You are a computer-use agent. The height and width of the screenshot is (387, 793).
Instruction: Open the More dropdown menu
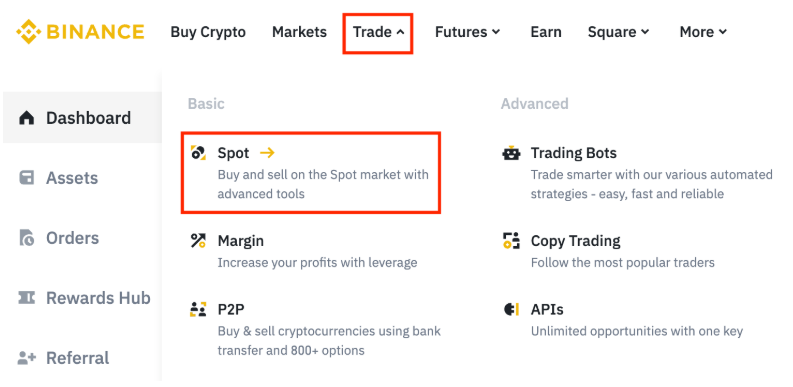[703, 32]
